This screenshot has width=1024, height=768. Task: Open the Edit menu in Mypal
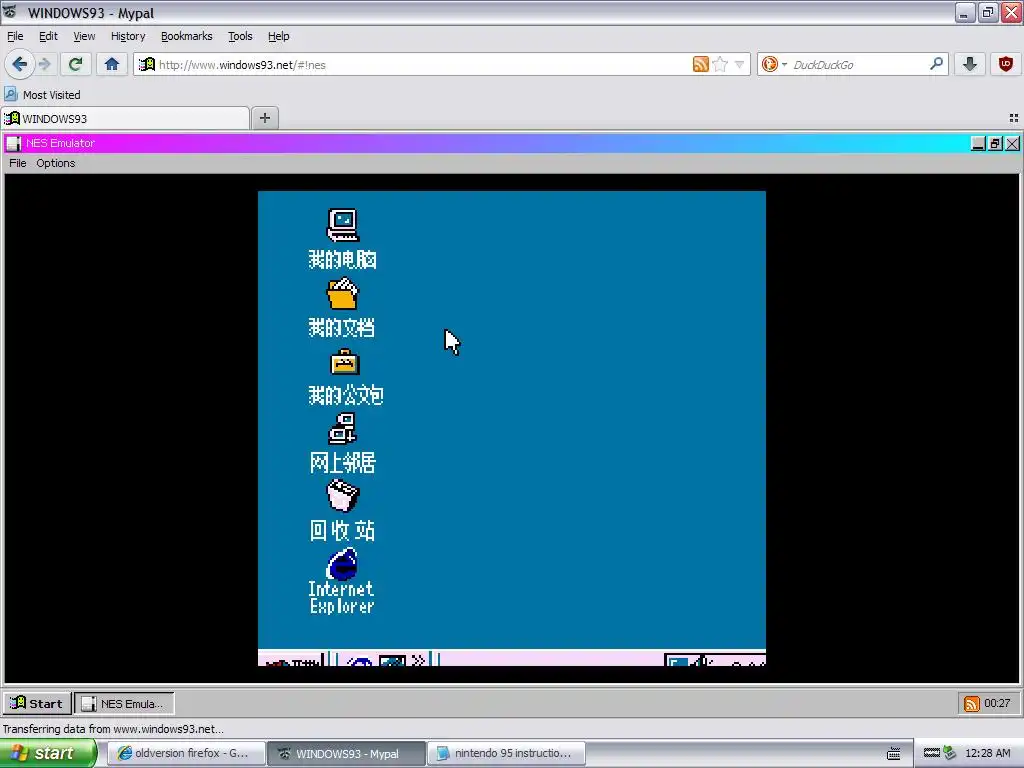tap(48, 36)
